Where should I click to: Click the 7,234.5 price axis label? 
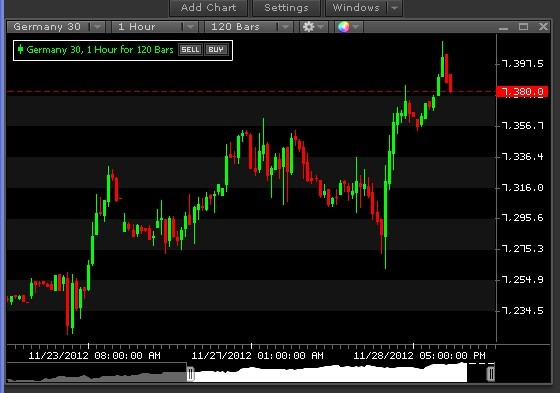pyautogui.click(x=522, y=310)
